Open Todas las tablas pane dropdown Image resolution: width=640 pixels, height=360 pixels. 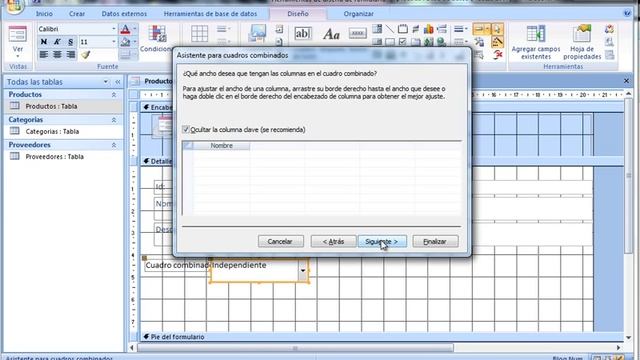tap(106, 82)
